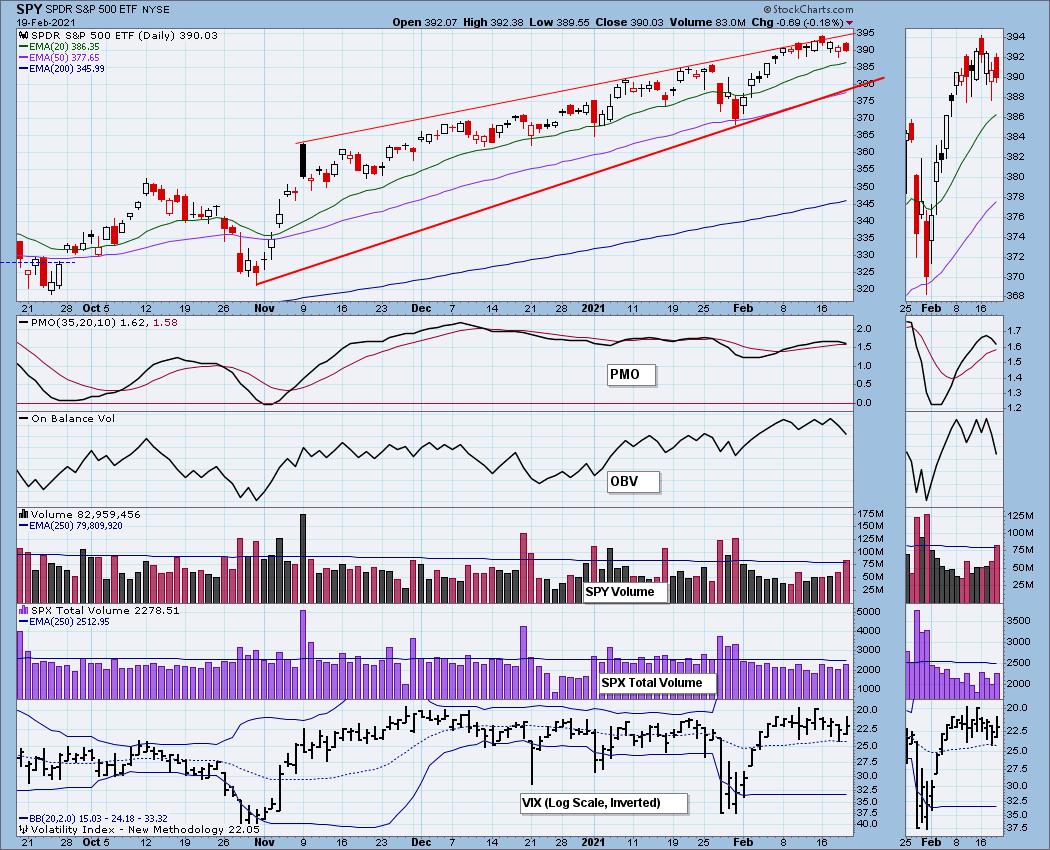Click the red down-arrow change indicator

[850, 23]
